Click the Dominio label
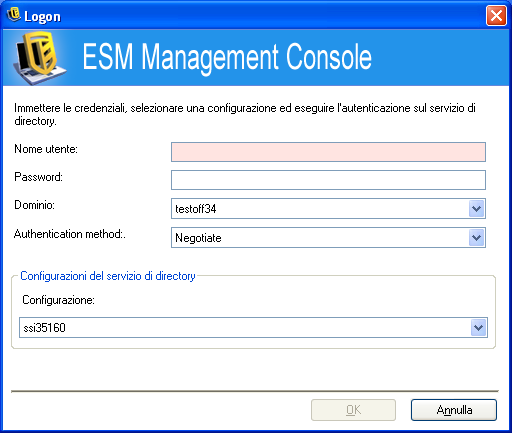This screenshot has width=512, height=433. 34,205
